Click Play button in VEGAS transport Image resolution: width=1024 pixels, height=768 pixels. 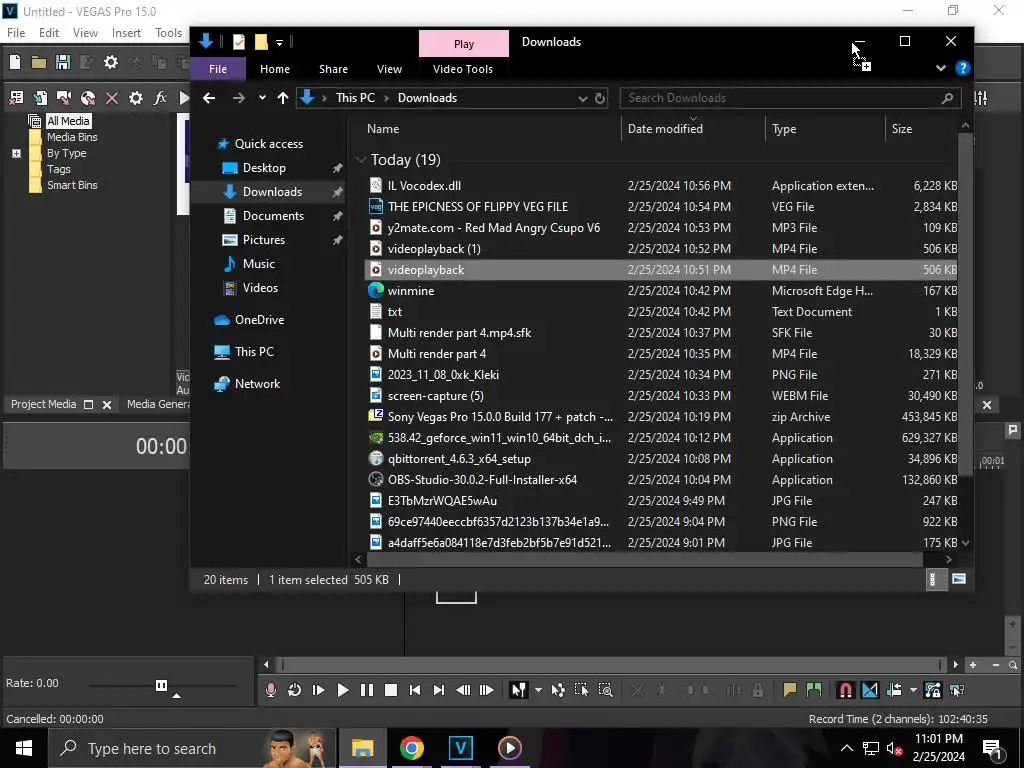coord(342,690)
